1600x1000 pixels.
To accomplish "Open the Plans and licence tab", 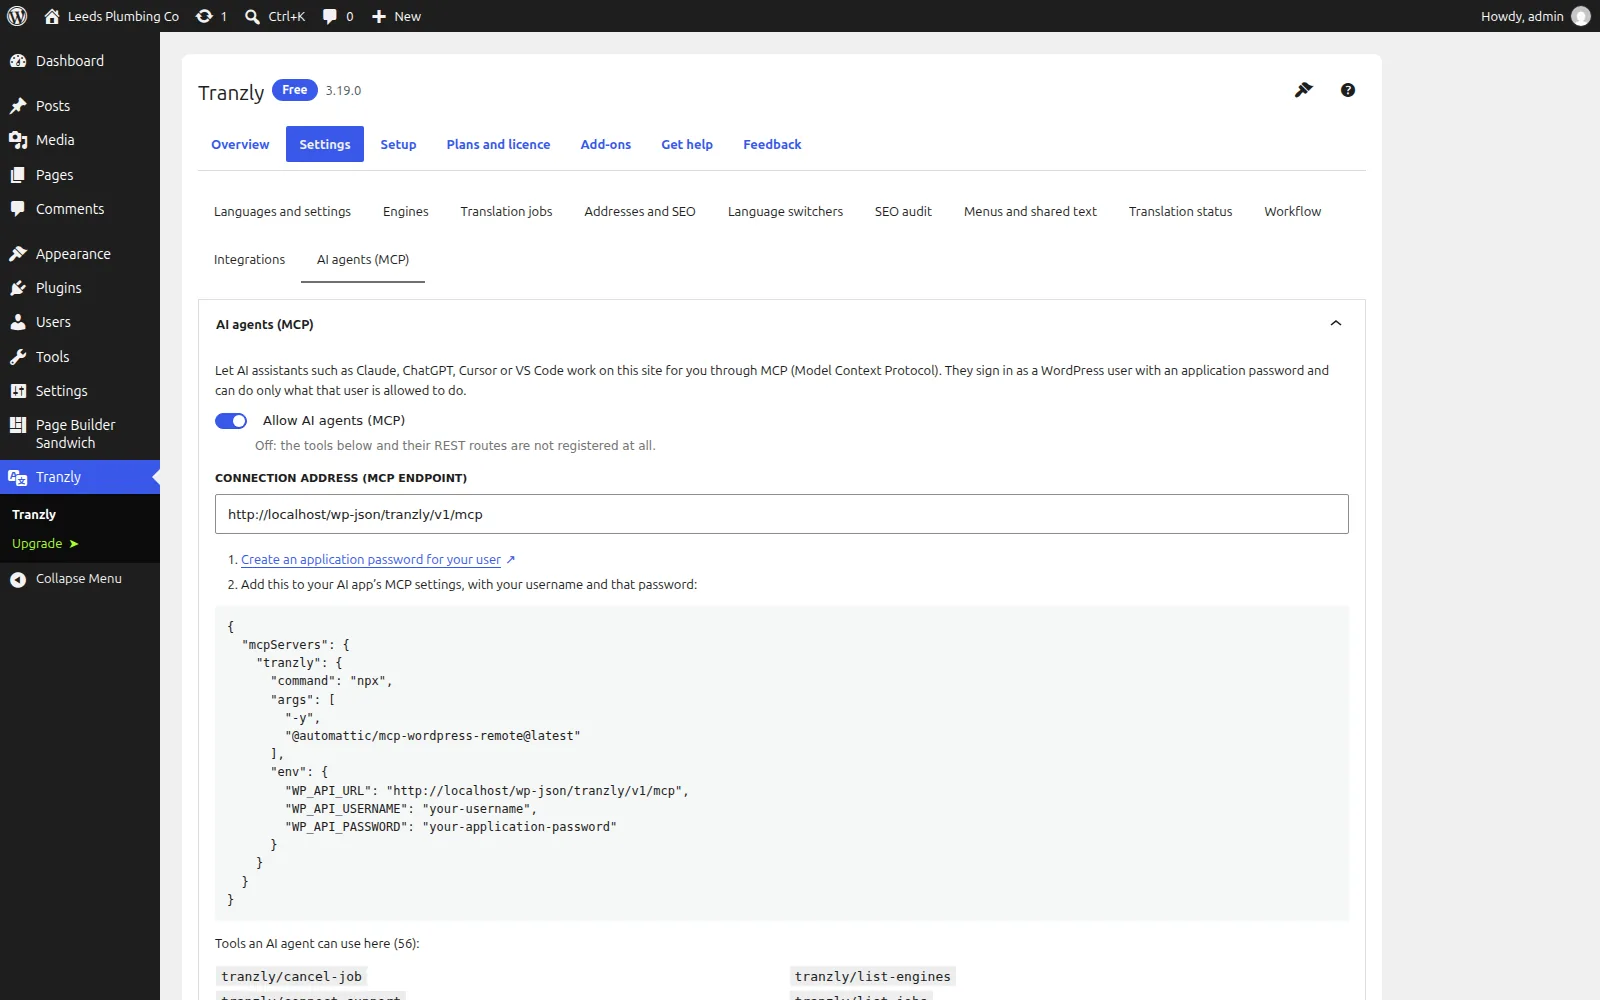I will (x=498, y=144).
